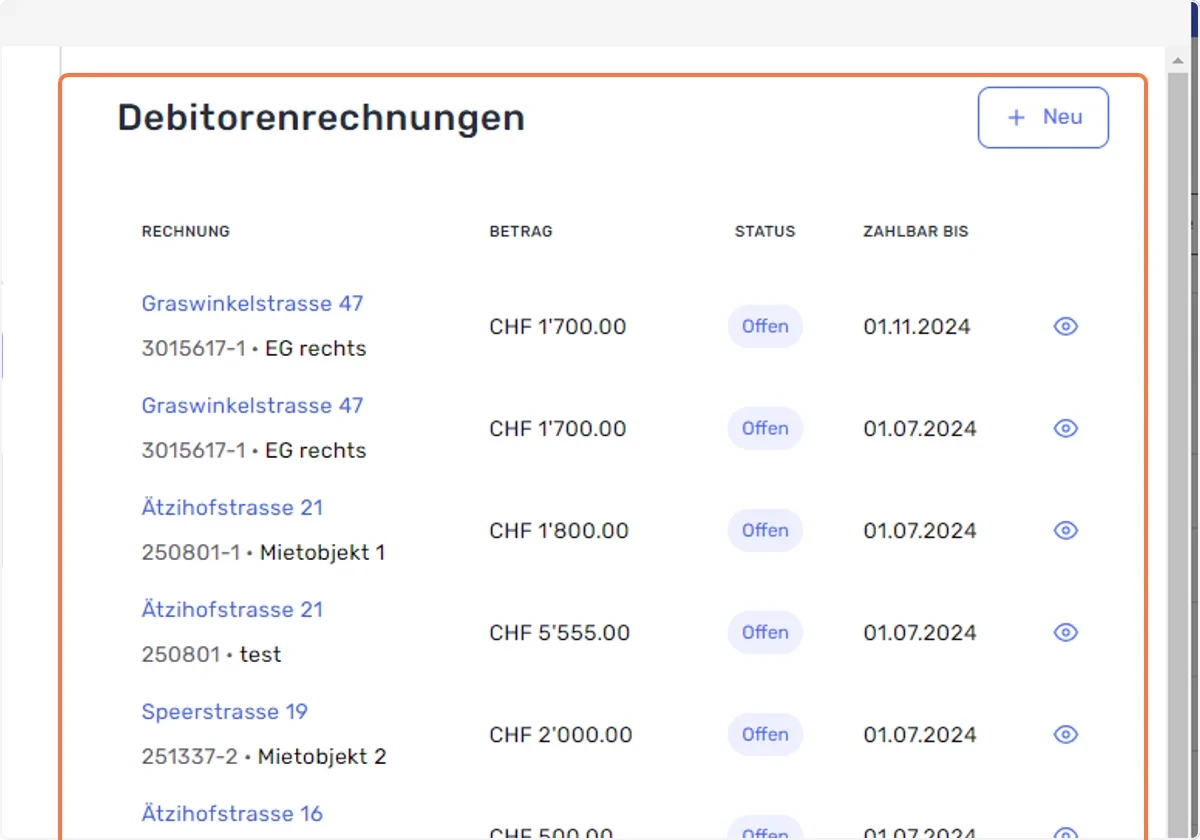1200x840 pixels.
Task: Select amount CHF 2'000.00
Action: tap(561, 735)
